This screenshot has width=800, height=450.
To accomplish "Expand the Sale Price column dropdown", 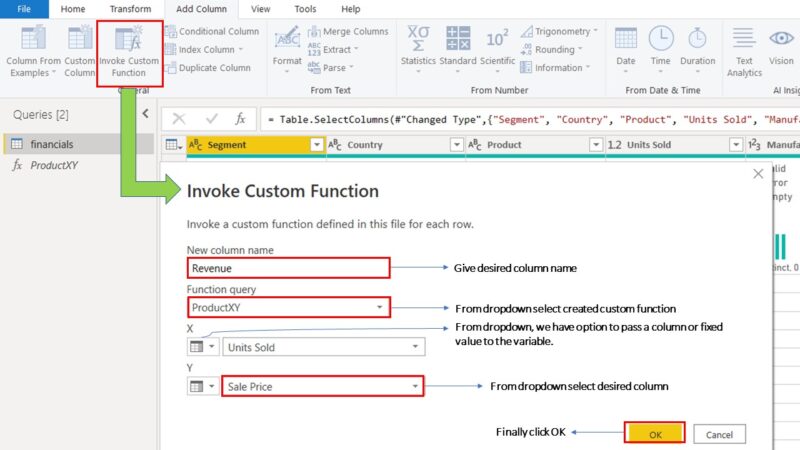I will click(411, 386).
